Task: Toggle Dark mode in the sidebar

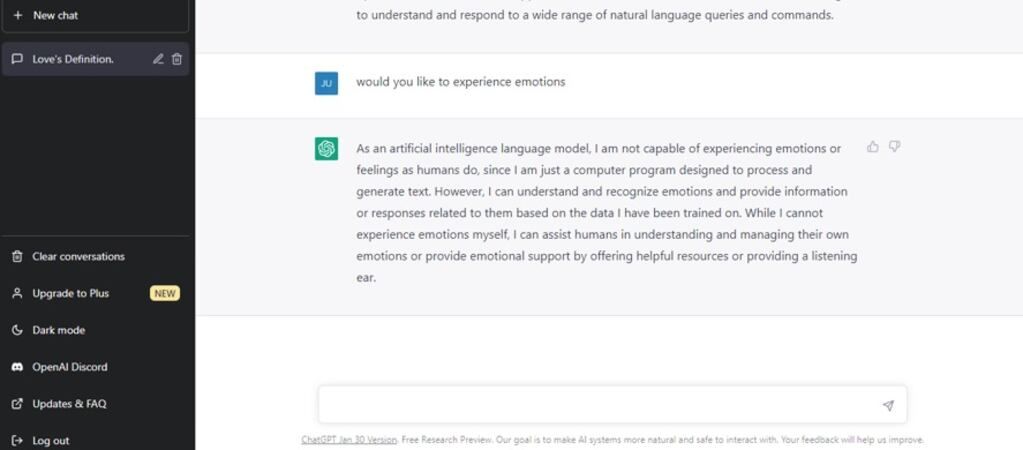Action: (58, 330)
